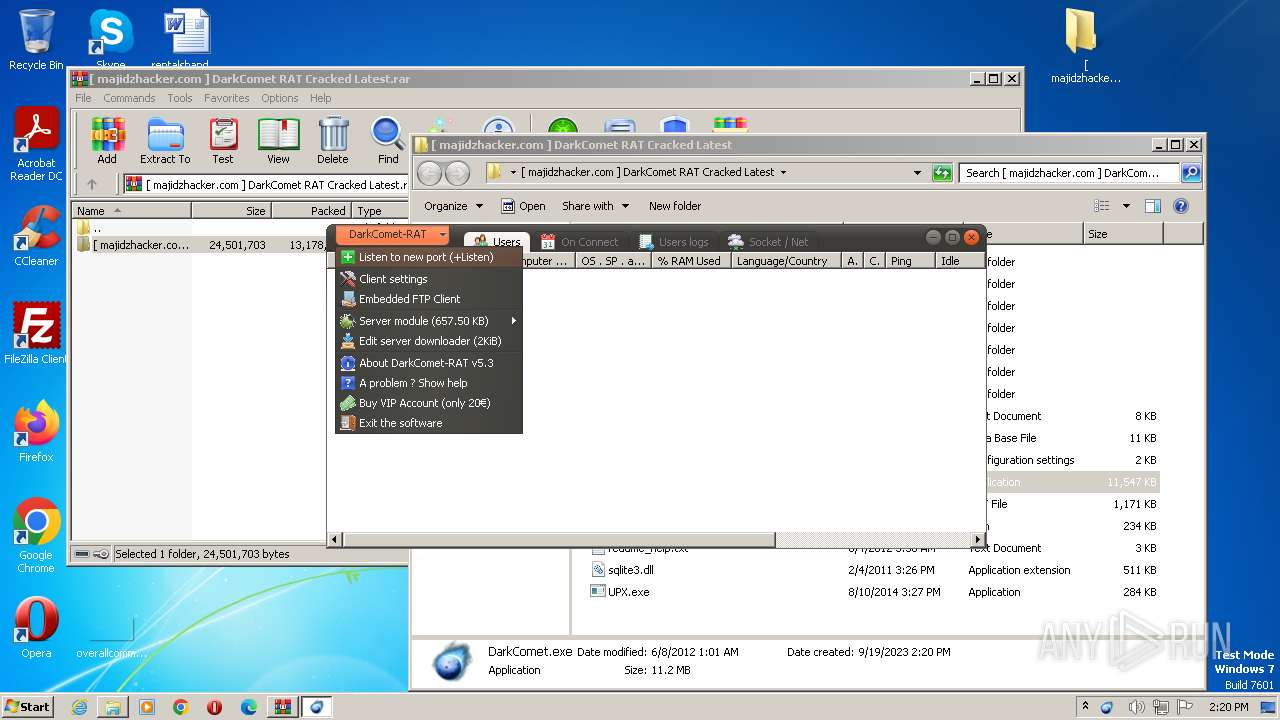Open change view options dropdown arrow
1280x720 pixels.
point(1126,206)
